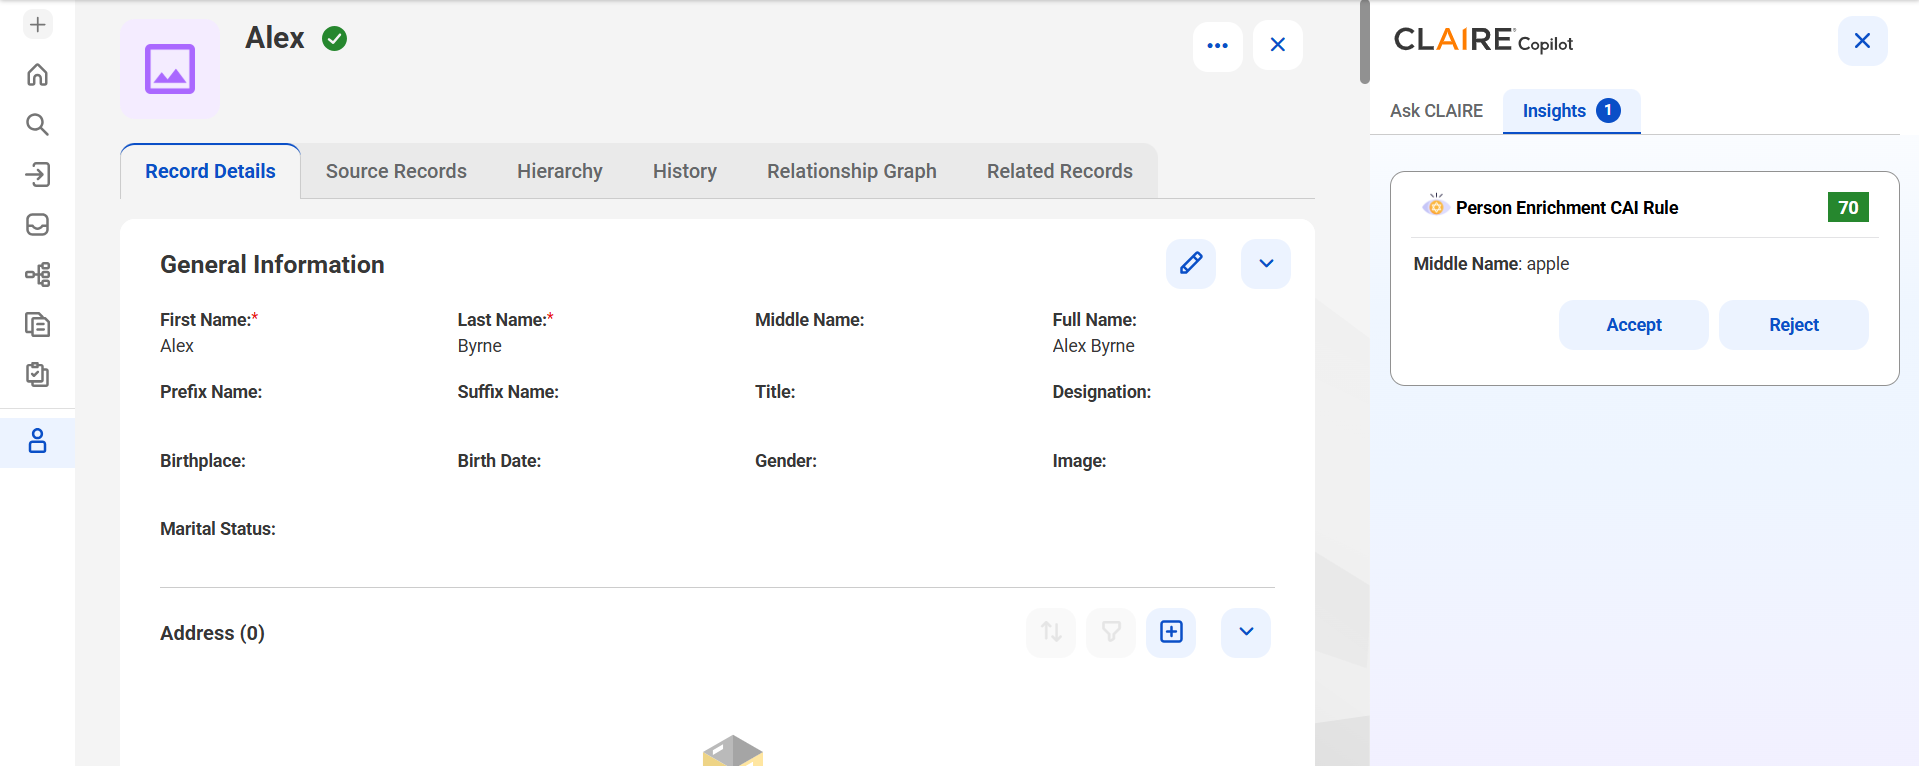
Task: Open the Relationship Graph tab
Action: [852, 171]
